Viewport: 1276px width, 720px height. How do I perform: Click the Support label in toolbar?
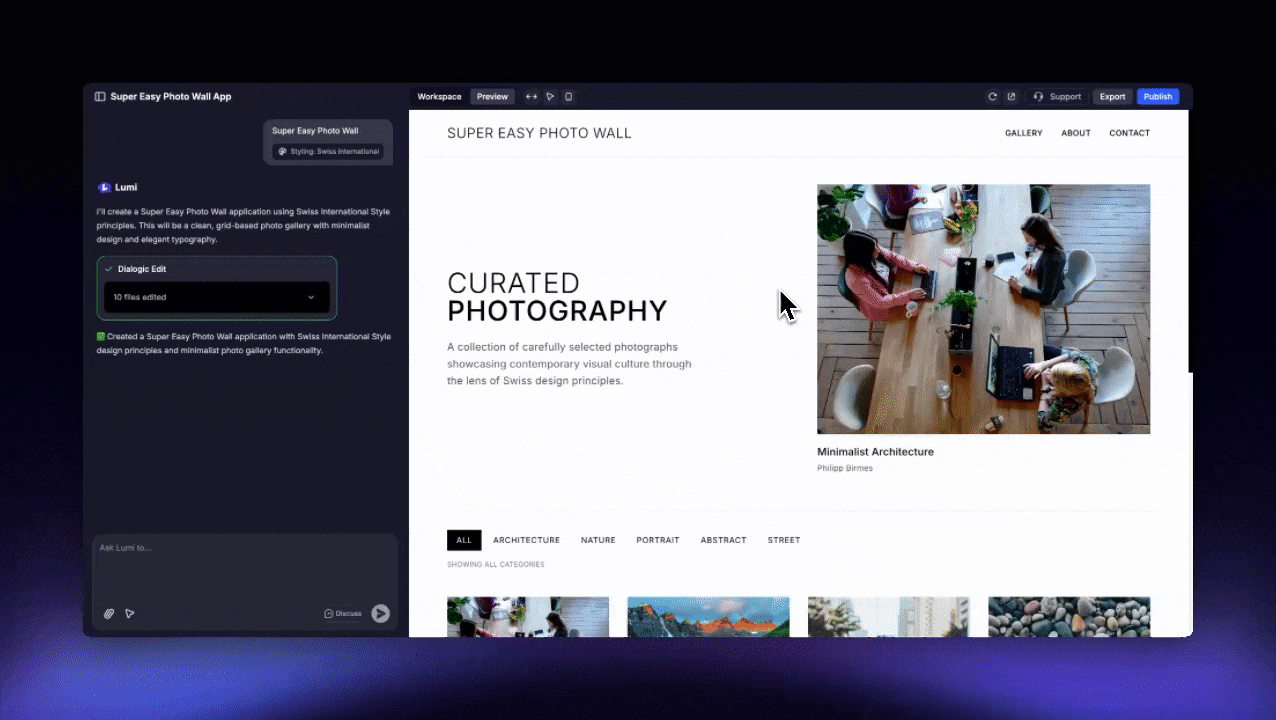pyautogui.click(x=1065, y=97)
